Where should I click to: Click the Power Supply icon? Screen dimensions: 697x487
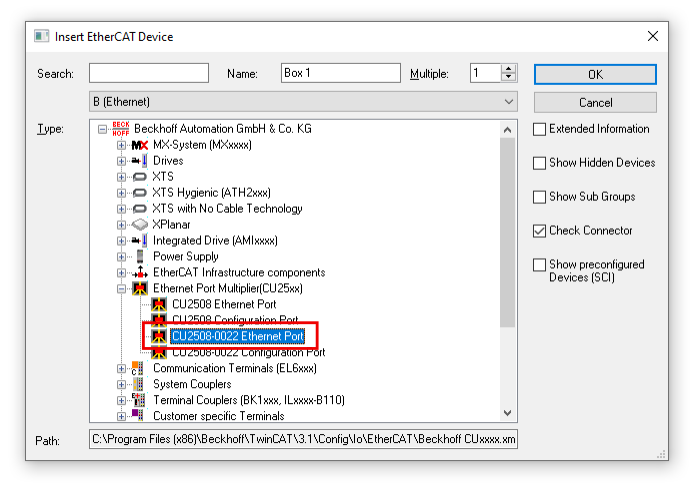(x=140, y=256)
